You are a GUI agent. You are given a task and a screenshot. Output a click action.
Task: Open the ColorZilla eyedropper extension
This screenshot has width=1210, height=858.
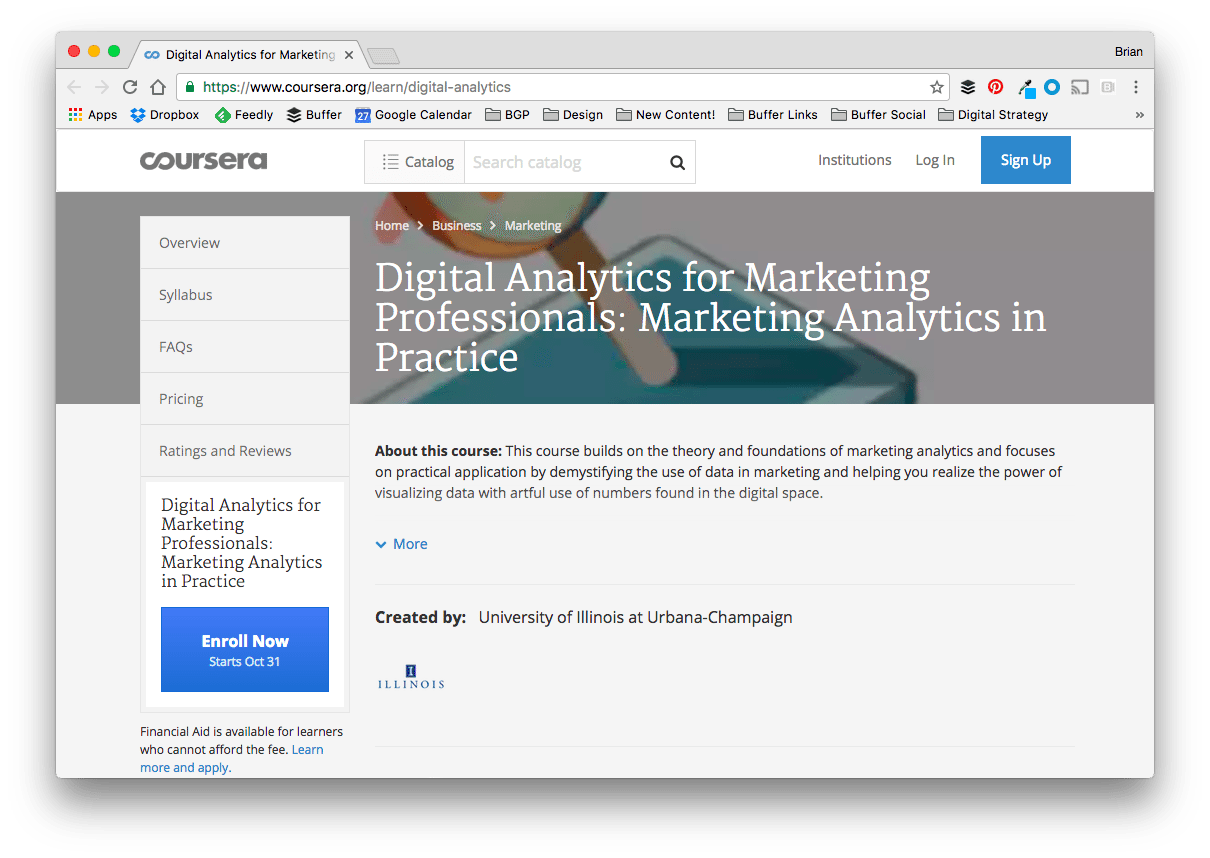pyautogui.click(x=1024, y=87)
